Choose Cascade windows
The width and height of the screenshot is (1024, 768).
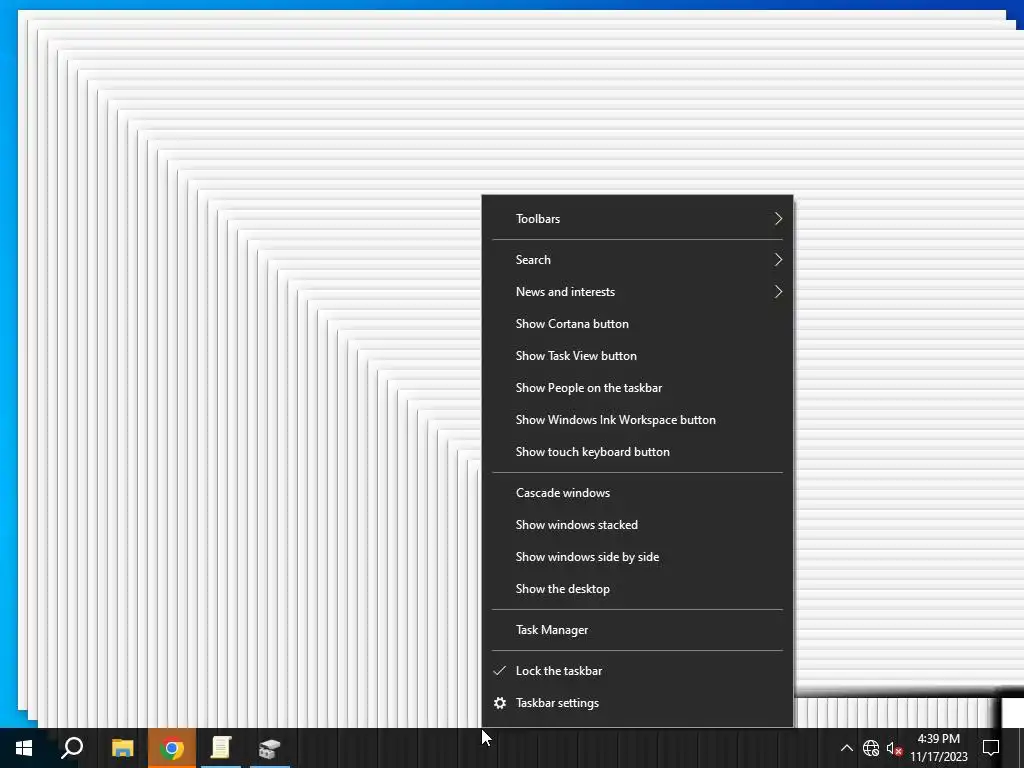(x=637, y=493)
